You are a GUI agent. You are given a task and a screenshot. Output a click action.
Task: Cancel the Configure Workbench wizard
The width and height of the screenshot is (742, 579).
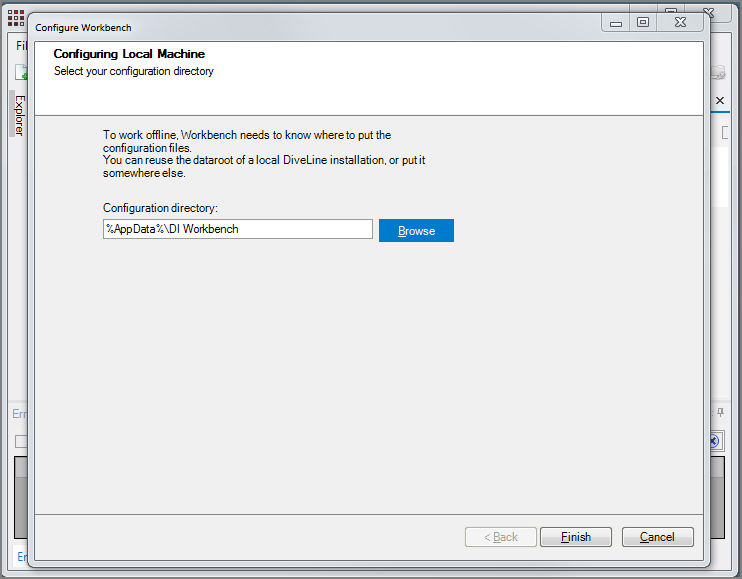click(x=657, y=537)
